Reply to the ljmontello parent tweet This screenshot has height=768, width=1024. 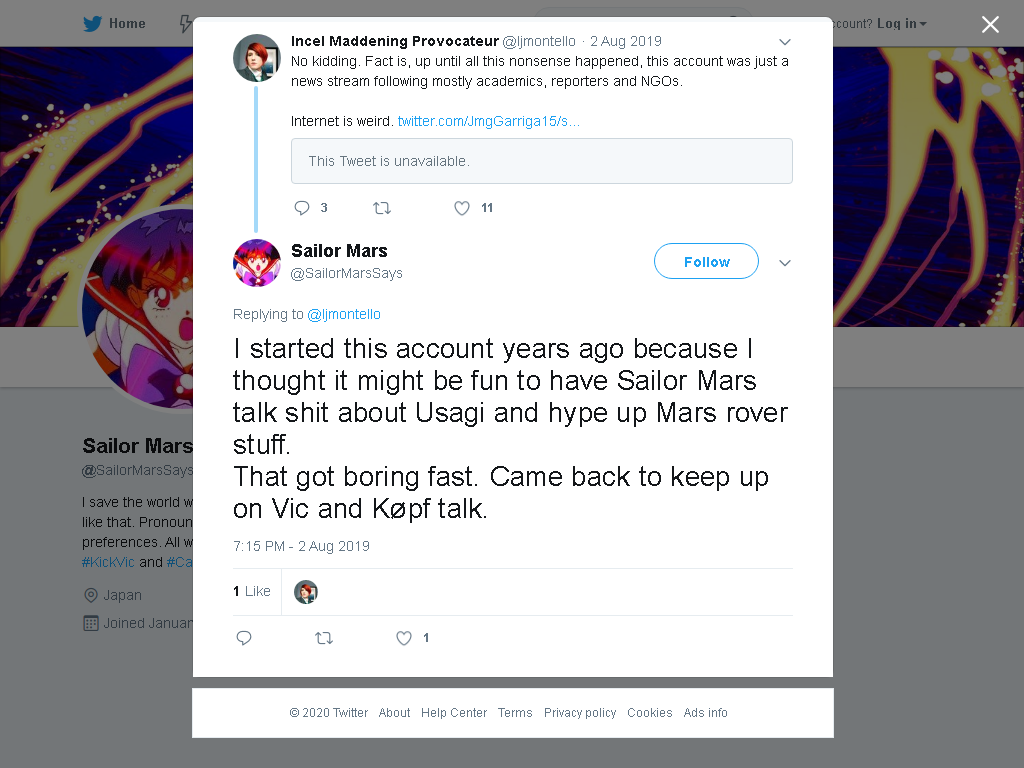(302, 208)
